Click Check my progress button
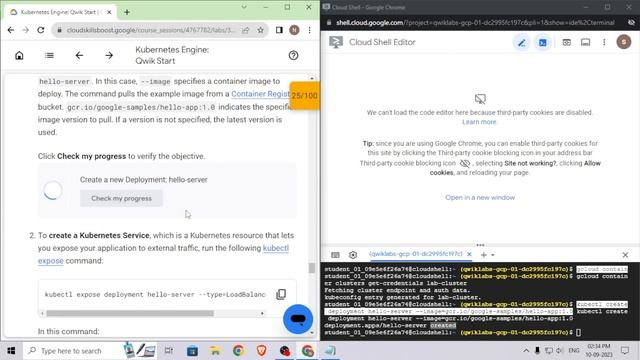640x360 pixels. (121, 198)
